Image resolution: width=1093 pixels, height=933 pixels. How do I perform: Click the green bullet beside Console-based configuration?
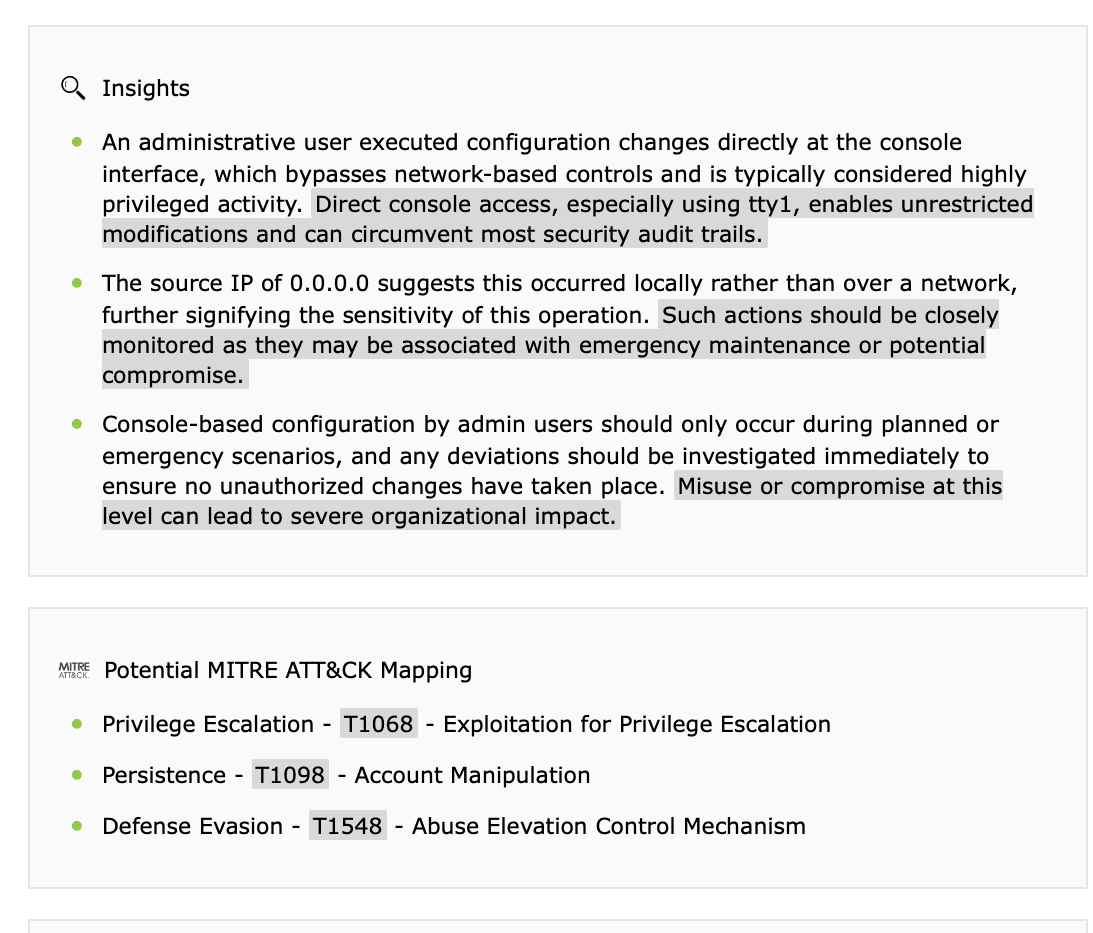tap(77, 424)
